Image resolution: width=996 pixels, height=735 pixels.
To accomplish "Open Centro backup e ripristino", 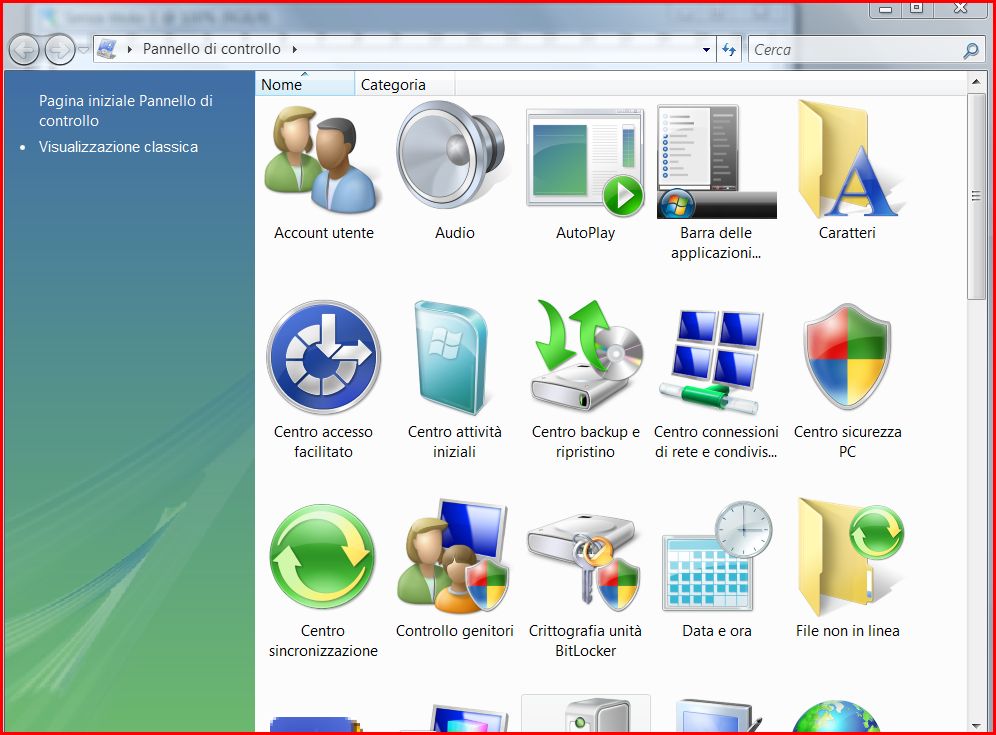I will (x=585, y=381).
